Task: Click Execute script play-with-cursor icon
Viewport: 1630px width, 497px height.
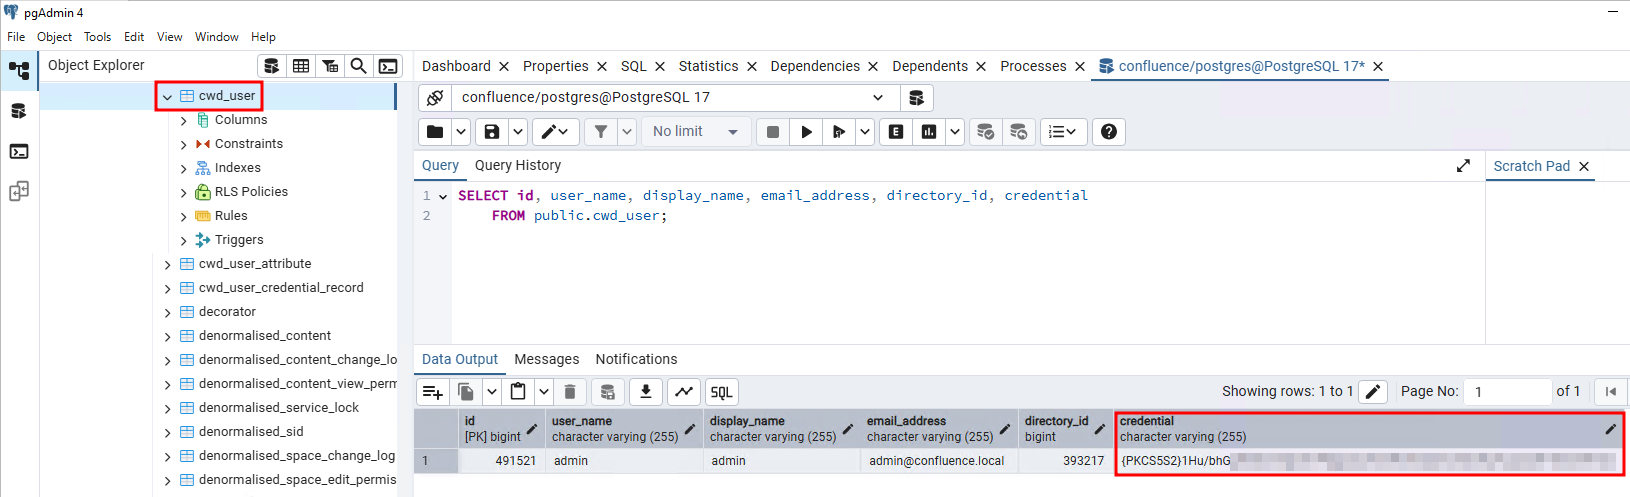Action: coord(839,131)
